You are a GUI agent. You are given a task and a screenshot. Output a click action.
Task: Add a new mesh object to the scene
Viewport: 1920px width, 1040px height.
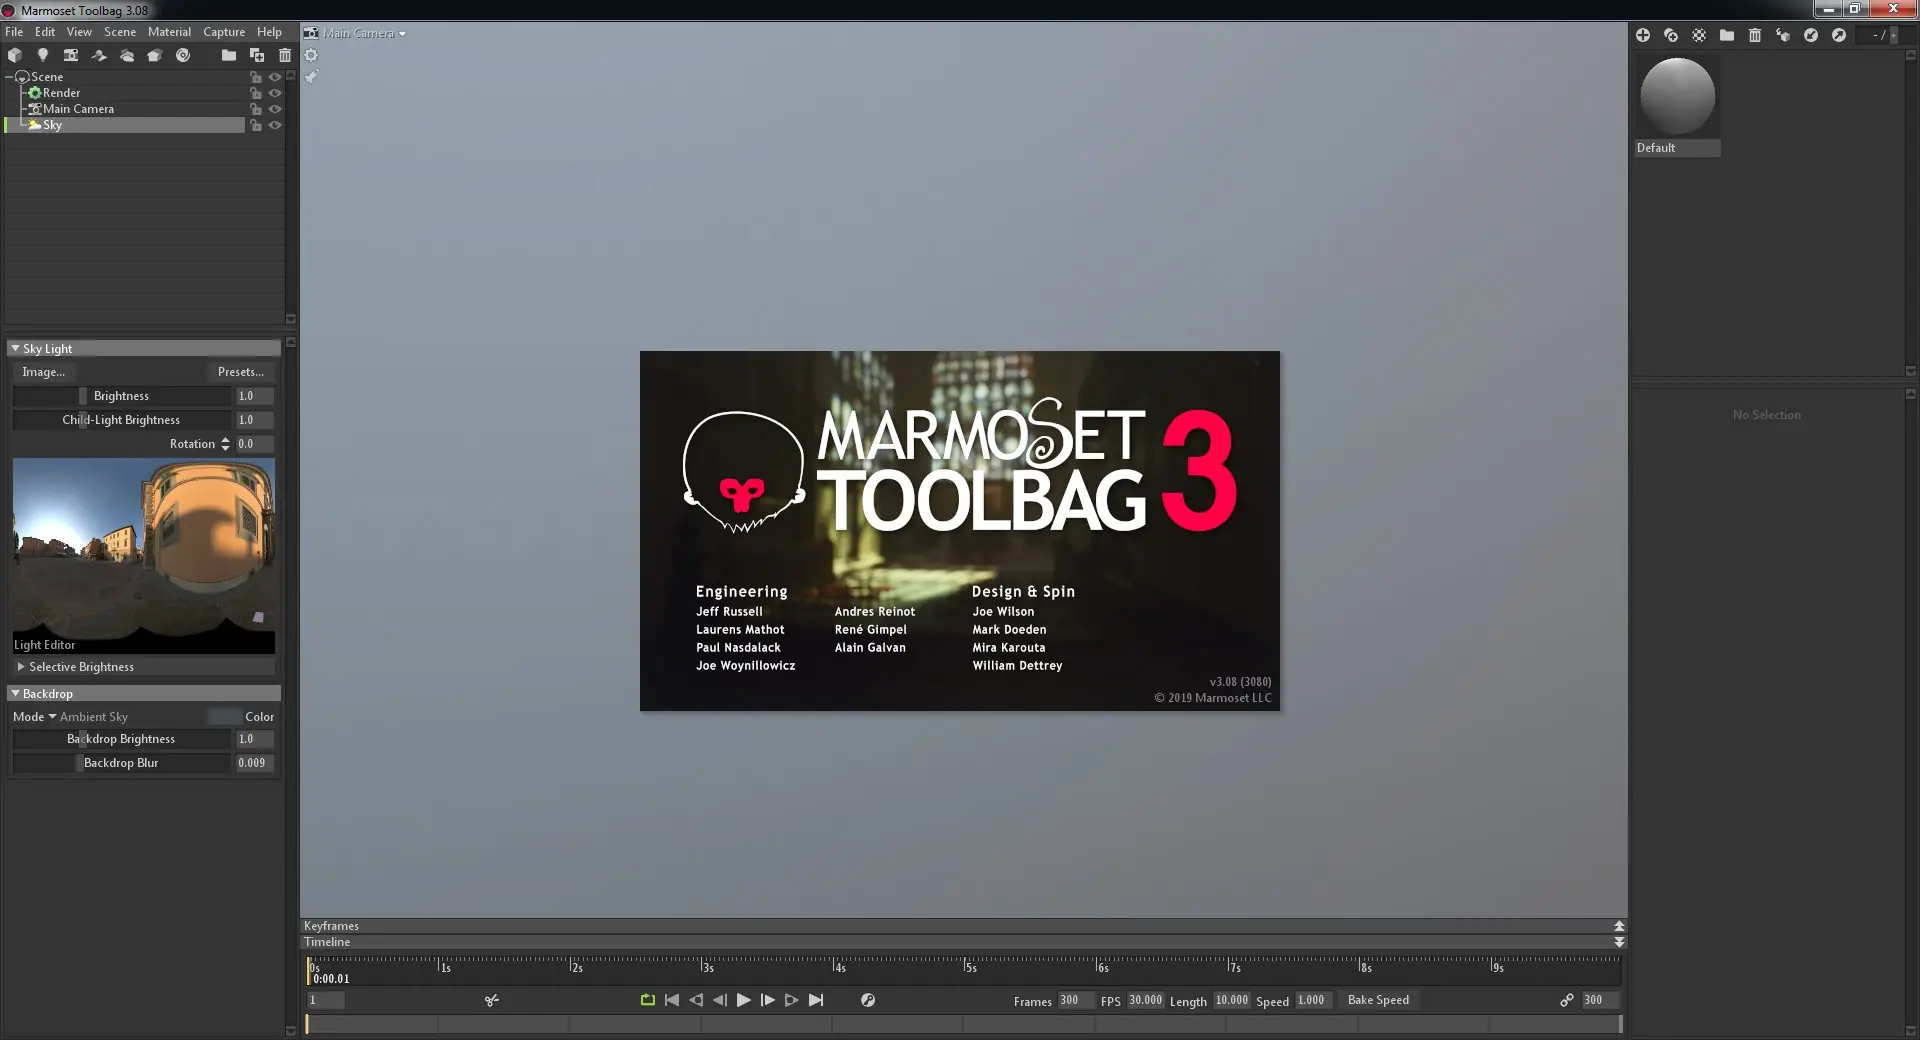15,56
